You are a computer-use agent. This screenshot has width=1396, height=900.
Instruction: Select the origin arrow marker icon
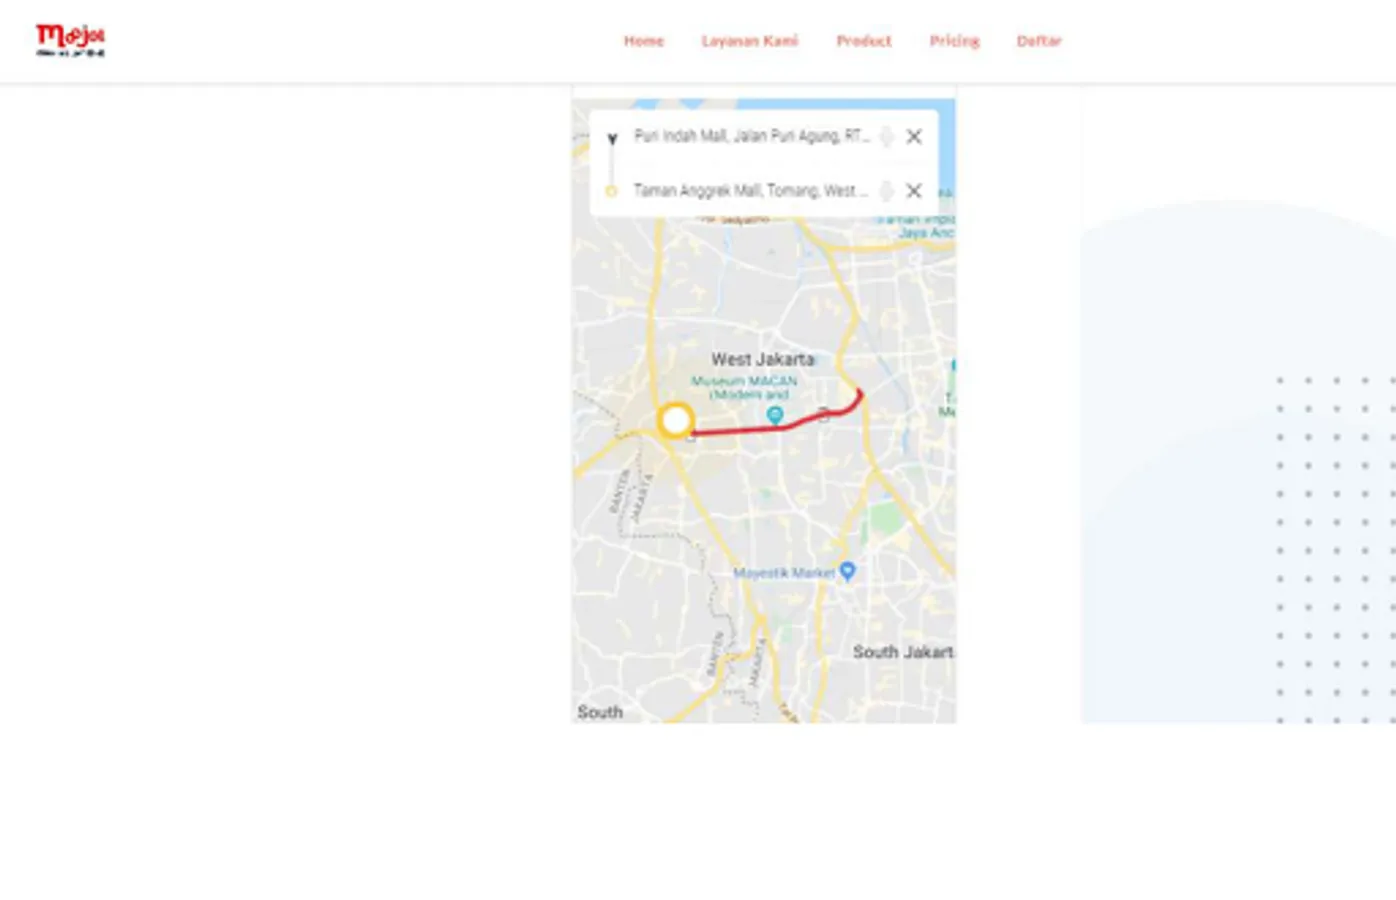click(x=612, y=139)
